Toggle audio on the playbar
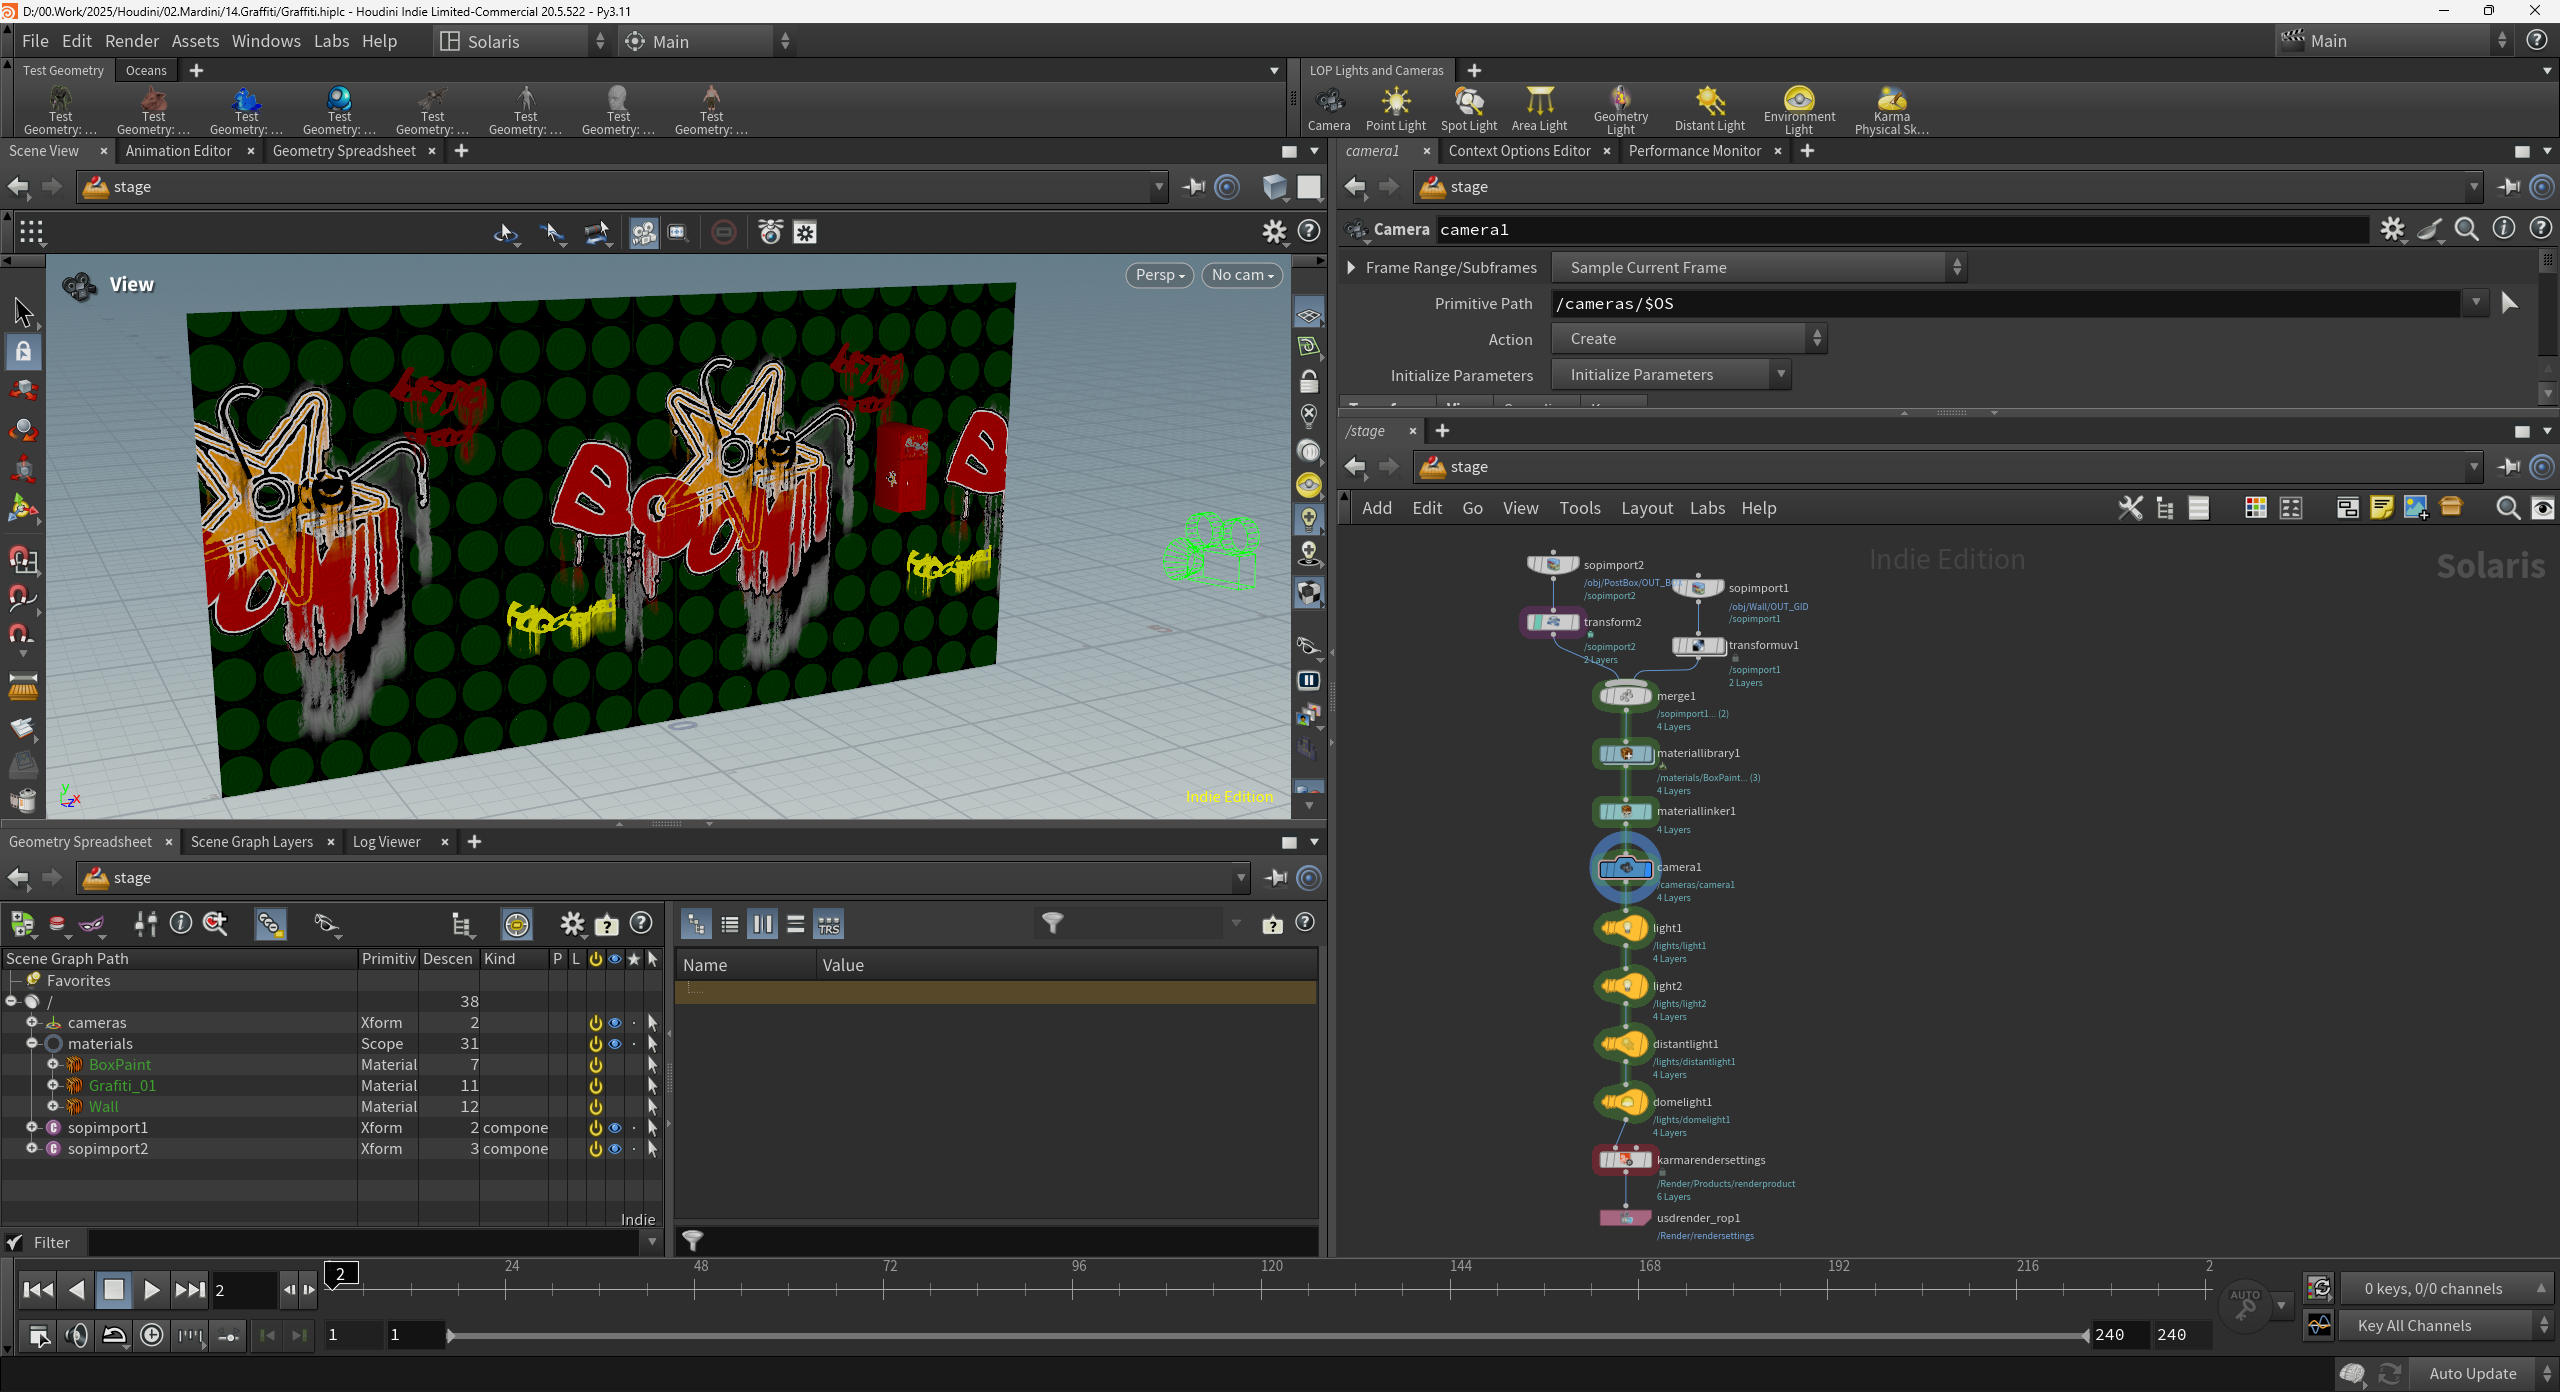 coord(77,1335)
